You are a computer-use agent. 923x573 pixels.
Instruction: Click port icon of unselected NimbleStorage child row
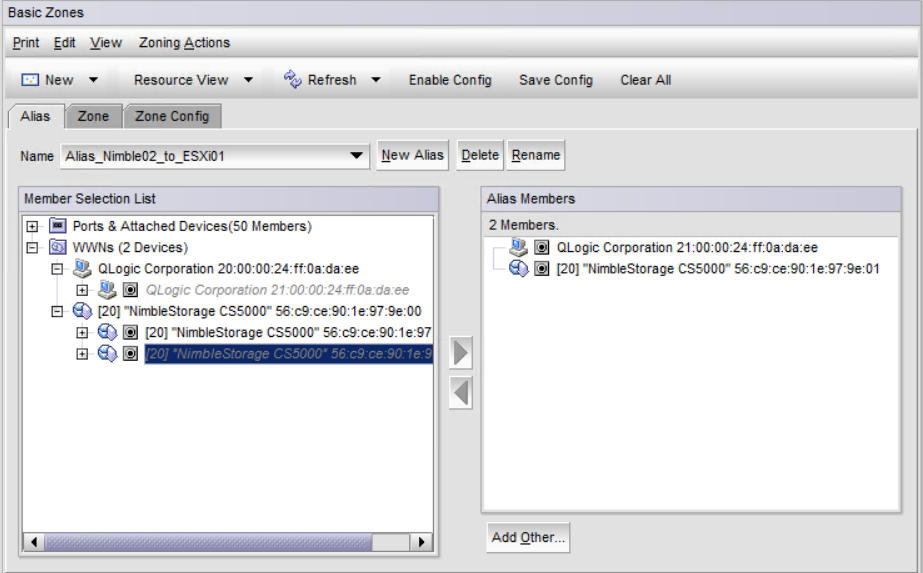tap(130, 332)
